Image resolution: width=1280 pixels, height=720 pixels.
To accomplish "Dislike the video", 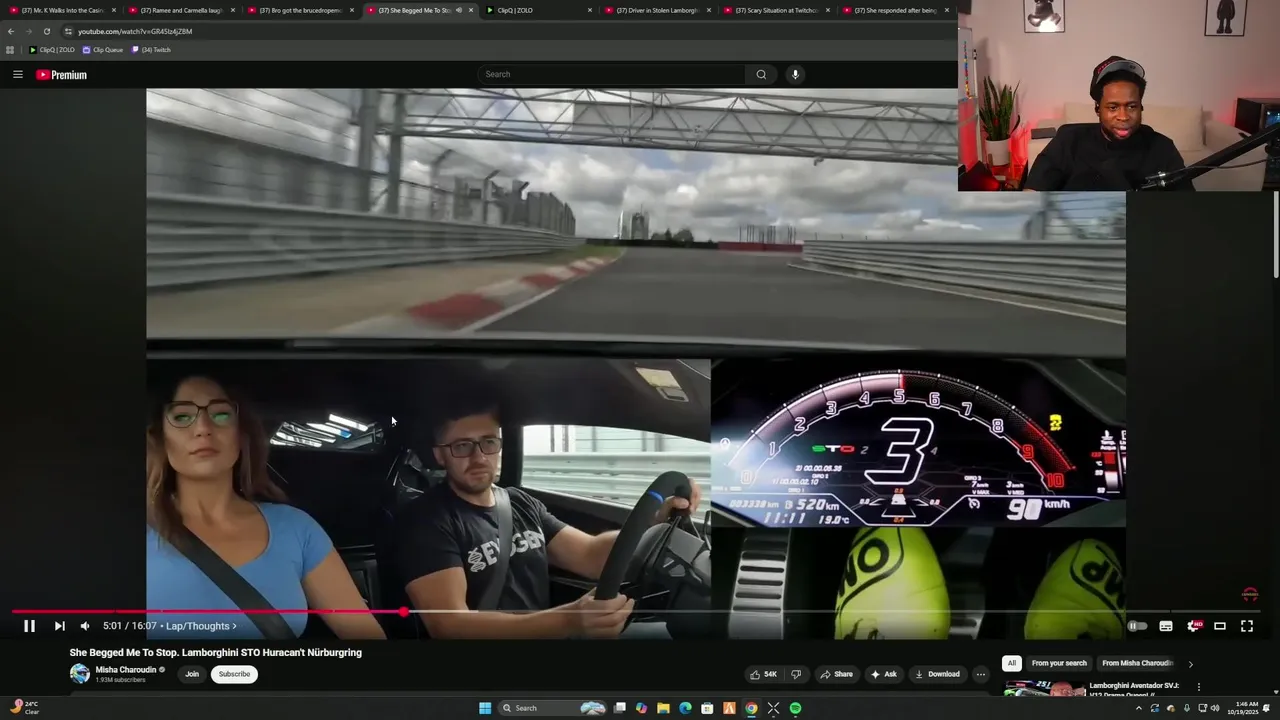I will click(796, 674).
